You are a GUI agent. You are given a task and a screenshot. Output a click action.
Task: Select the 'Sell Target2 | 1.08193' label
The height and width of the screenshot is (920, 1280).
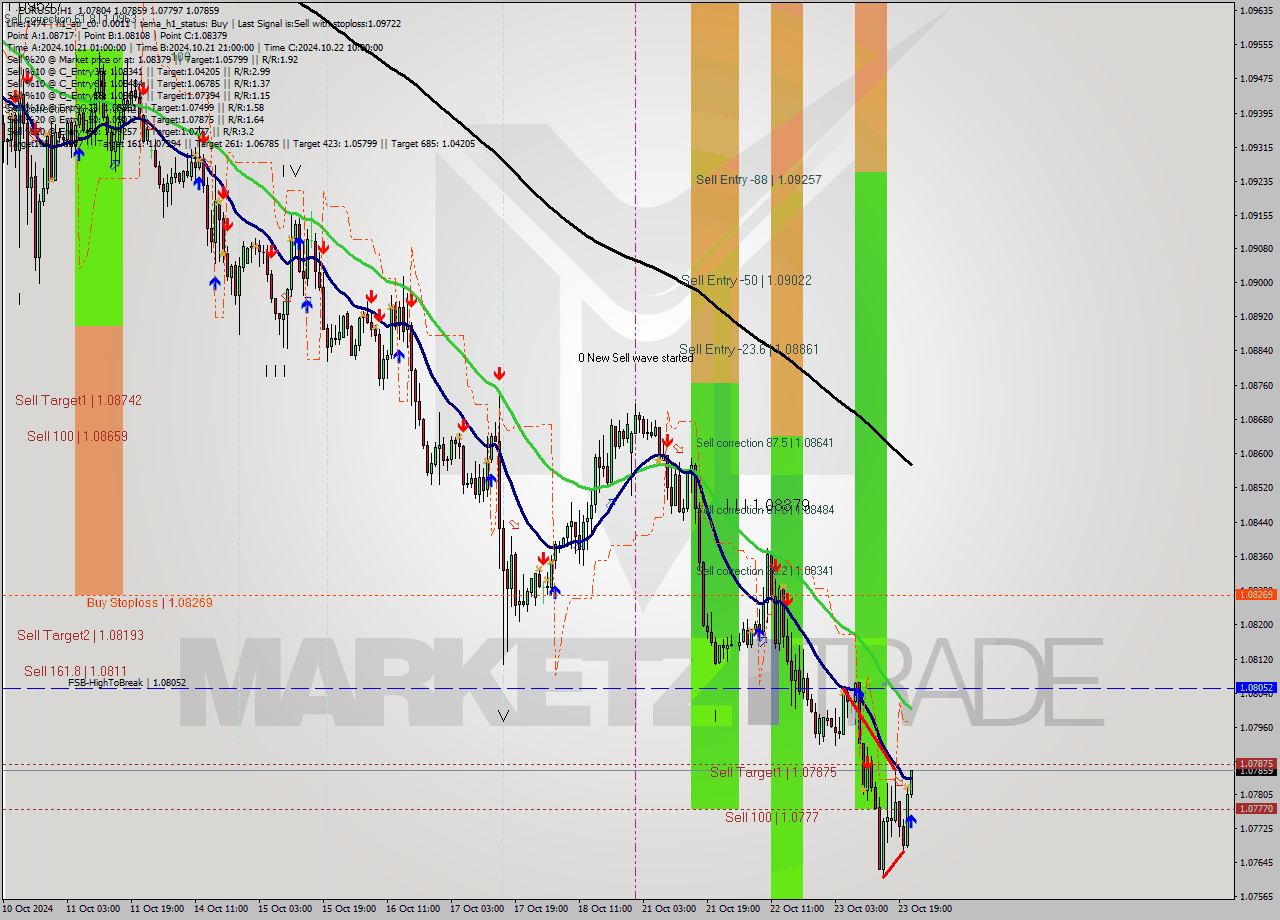click(x=80, y=635)
